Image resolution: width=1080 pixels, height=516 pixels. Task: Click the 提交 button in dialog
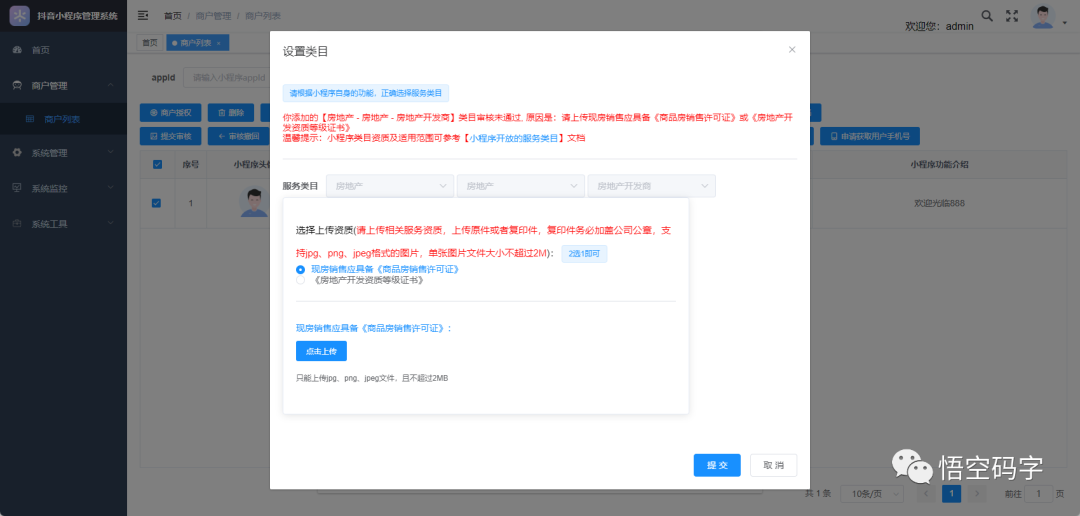717,465
